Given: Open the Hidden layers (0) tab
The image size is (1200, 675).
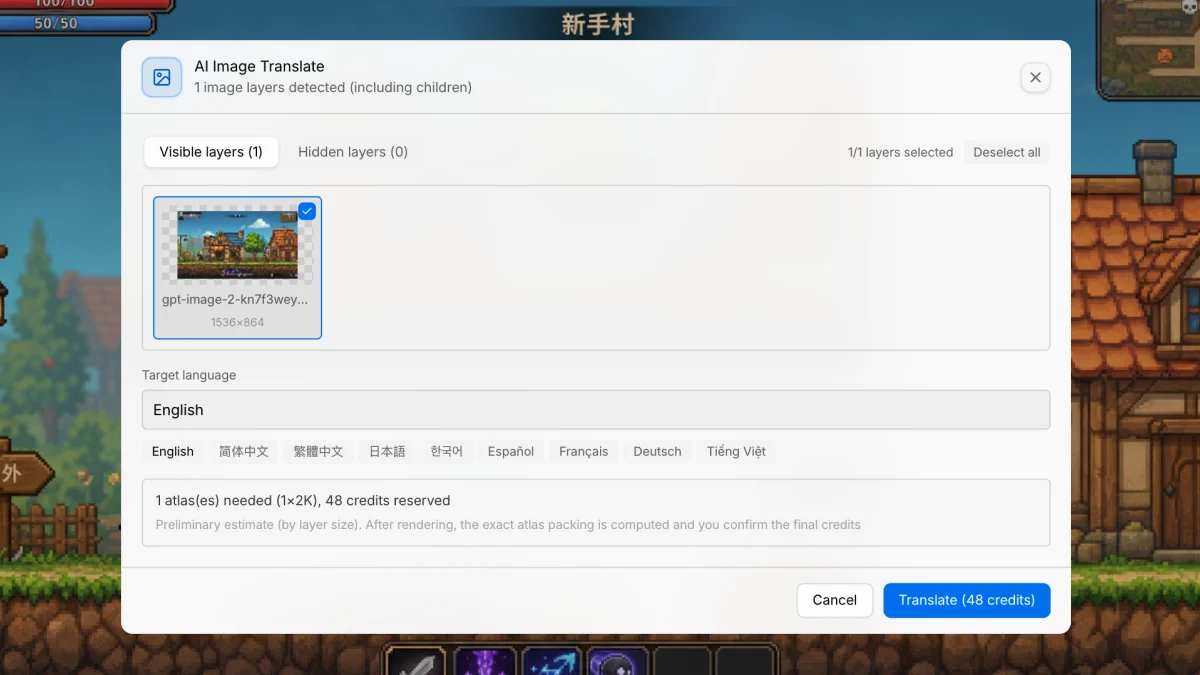Looking at the screenshot, I should pos(353,152).
